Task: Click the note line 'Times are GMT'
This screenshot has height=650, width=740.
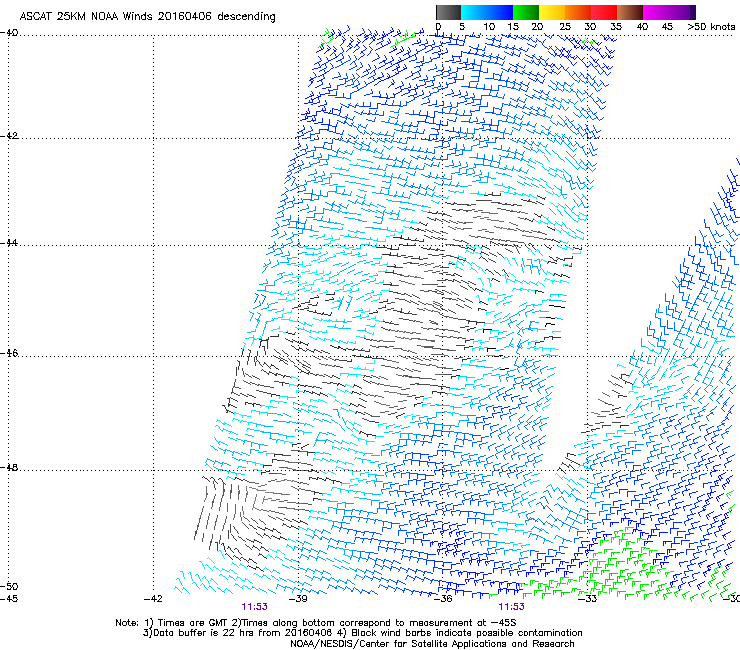Action: pyautogui.click(x=194, y=623)
